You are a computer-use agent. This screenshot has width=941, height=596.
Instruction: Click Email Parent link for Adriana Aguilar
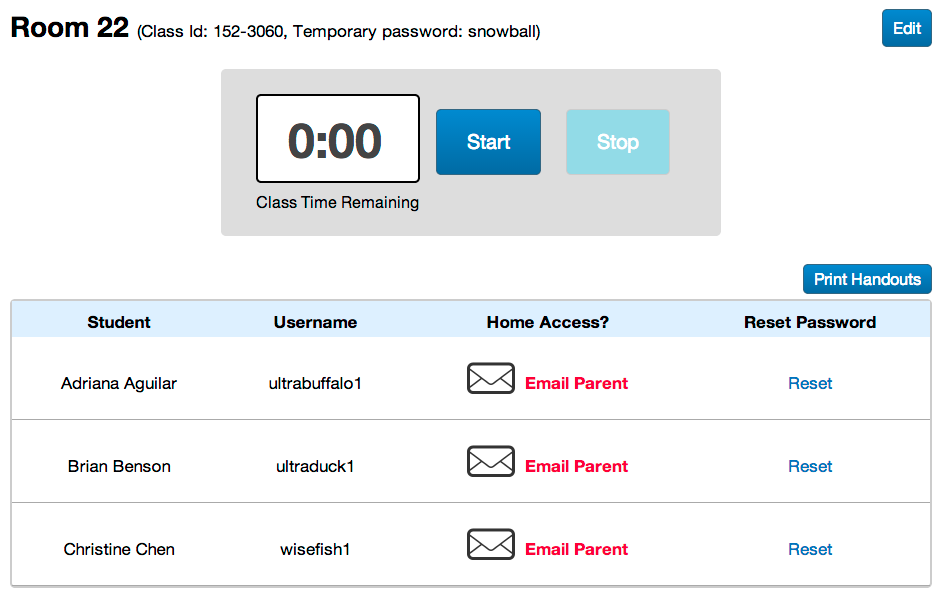point(576,383)
